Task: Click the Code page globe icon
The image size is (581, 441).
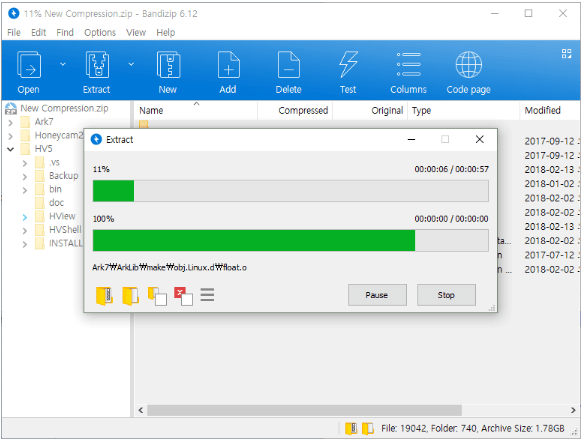Action: pos(468,65)
